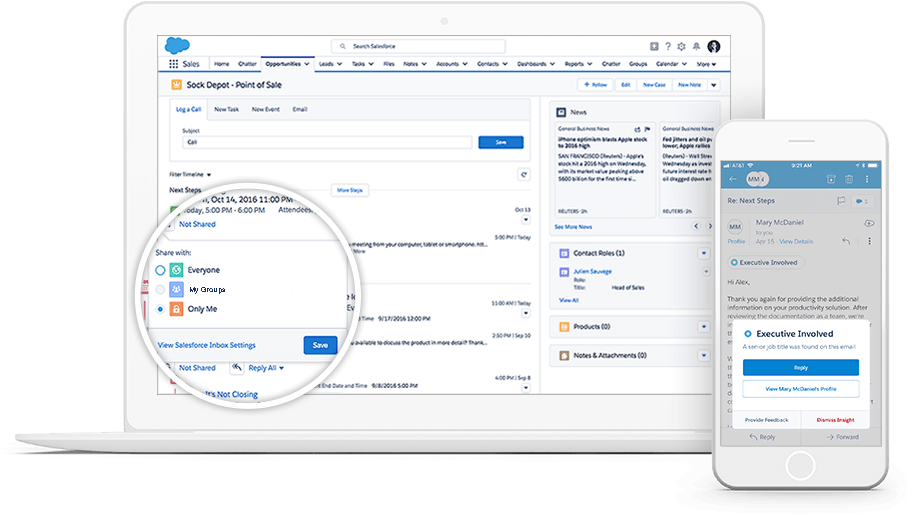The height and width of the screenshot is (514, 907).
Task: Open the Groups navigation tab
Action: pyautogui.click(x=638, y=64)
